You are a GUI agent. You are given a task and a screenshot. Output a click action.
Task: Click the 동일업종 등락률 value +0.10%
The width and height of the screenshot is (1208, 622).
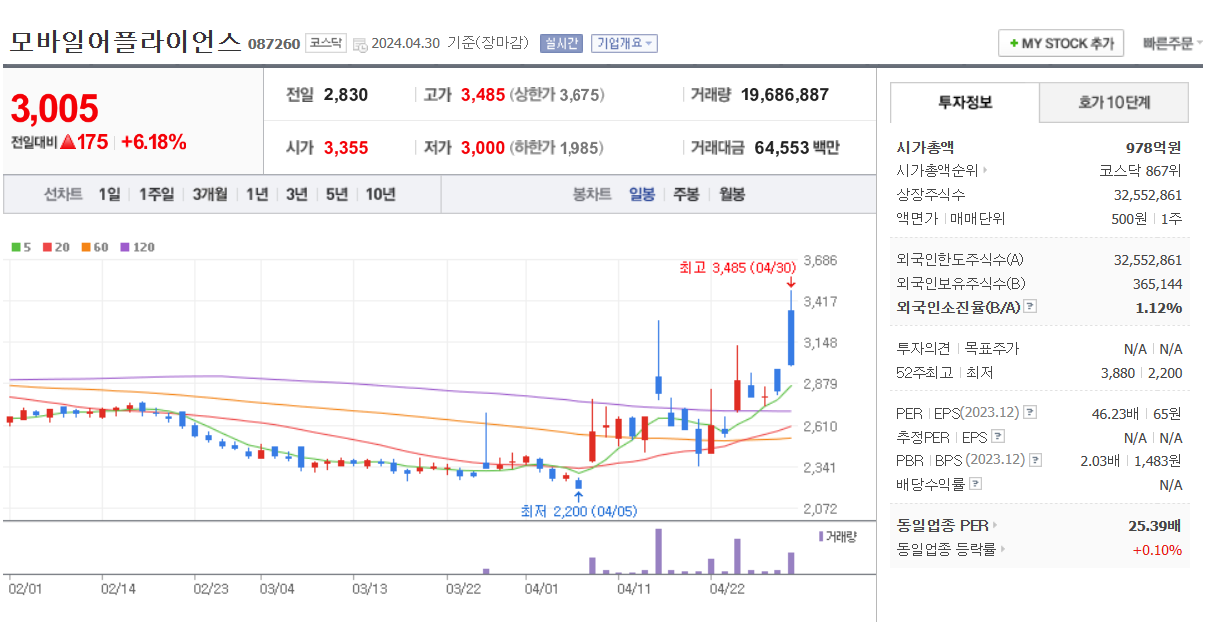pyautogui.click(x=1157, y=549)
